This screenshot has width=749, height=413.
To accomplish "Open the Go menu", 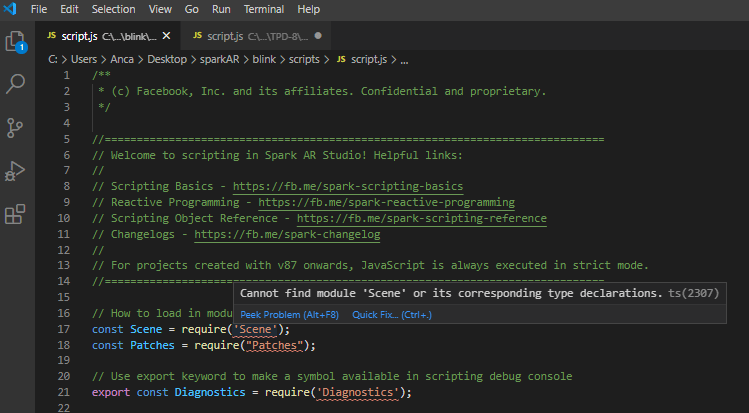I will 192,9.
